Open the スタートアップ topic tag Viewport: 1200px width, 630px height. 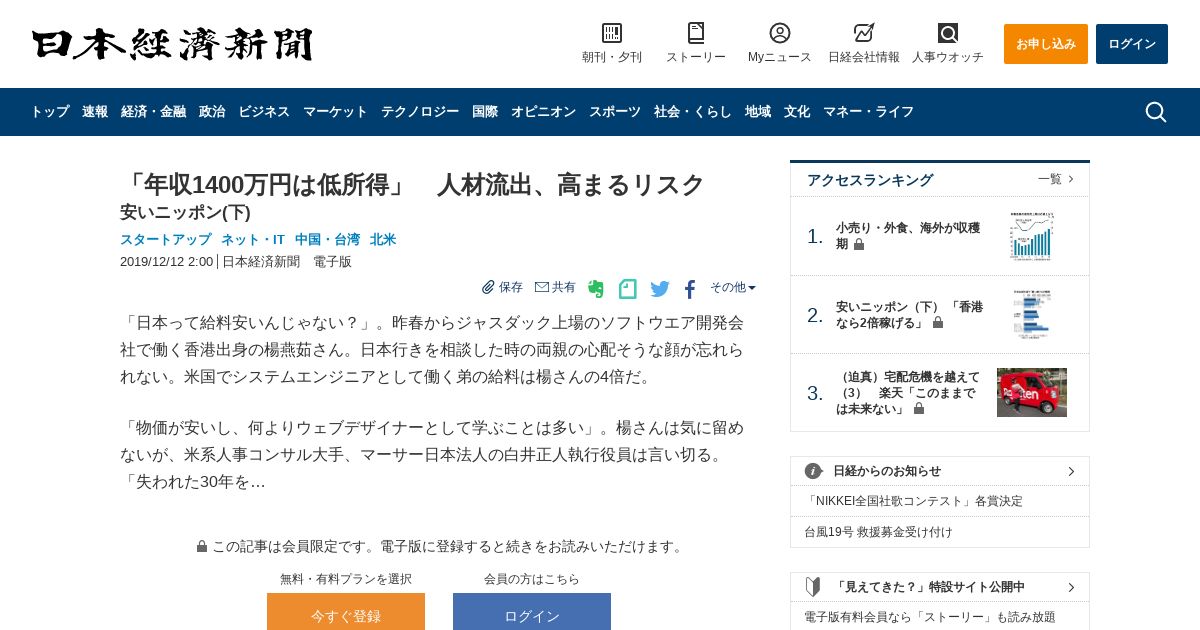166,239
